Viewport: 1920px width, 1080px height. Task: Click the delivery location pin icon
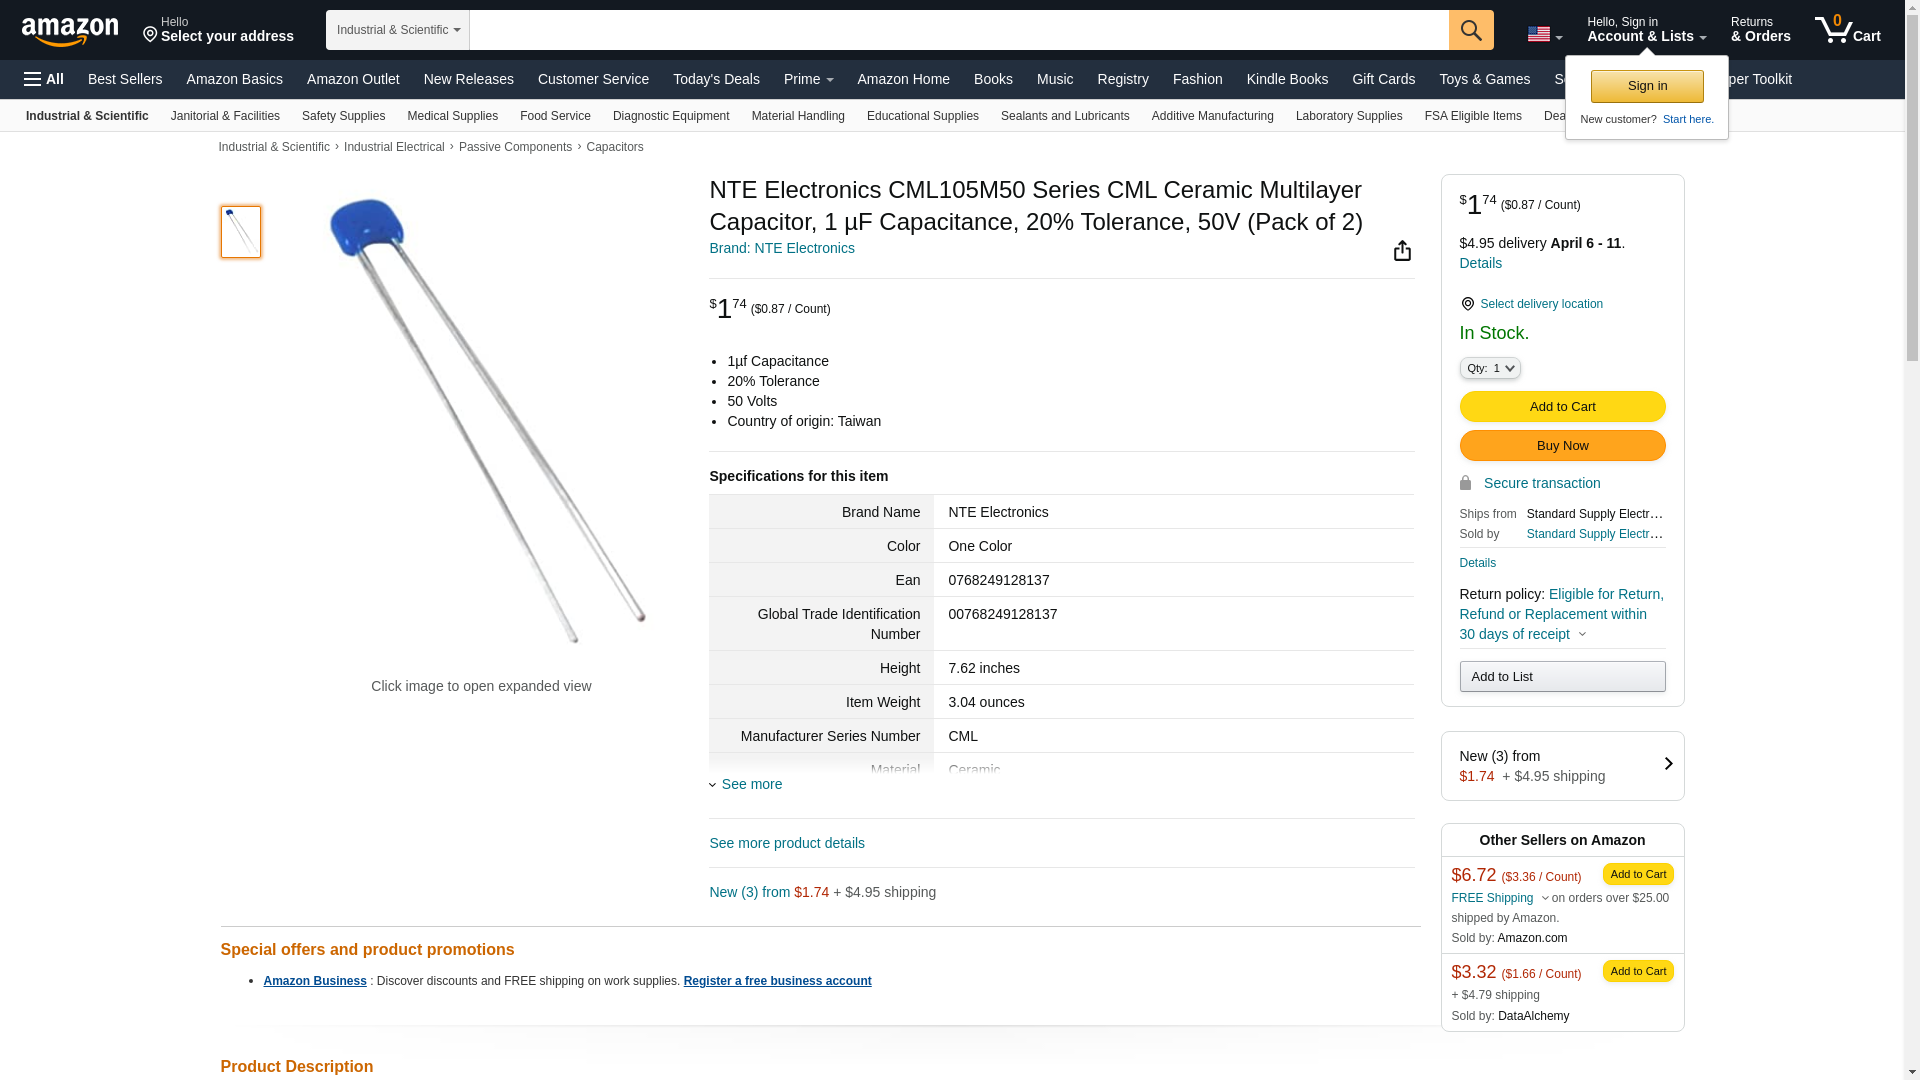click(1467, 304)
